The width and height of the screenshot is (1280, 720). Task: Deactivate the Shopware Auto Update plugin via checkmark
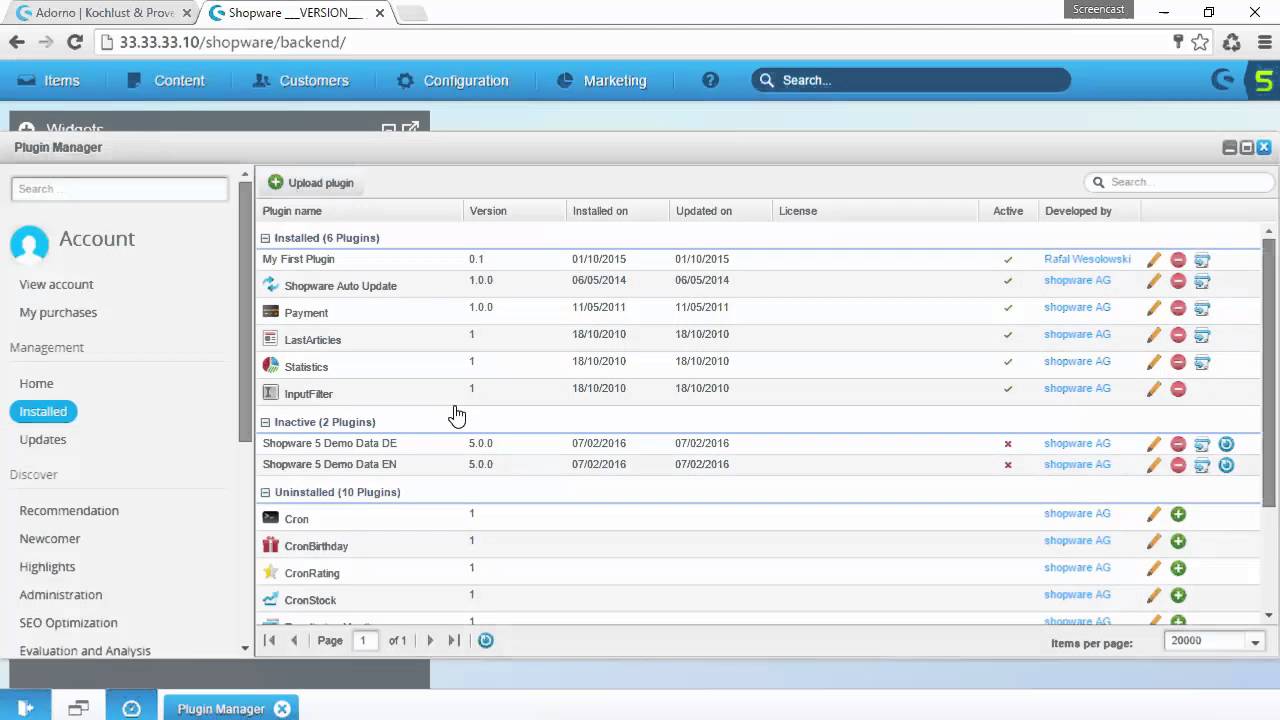tap(1008, 281)
